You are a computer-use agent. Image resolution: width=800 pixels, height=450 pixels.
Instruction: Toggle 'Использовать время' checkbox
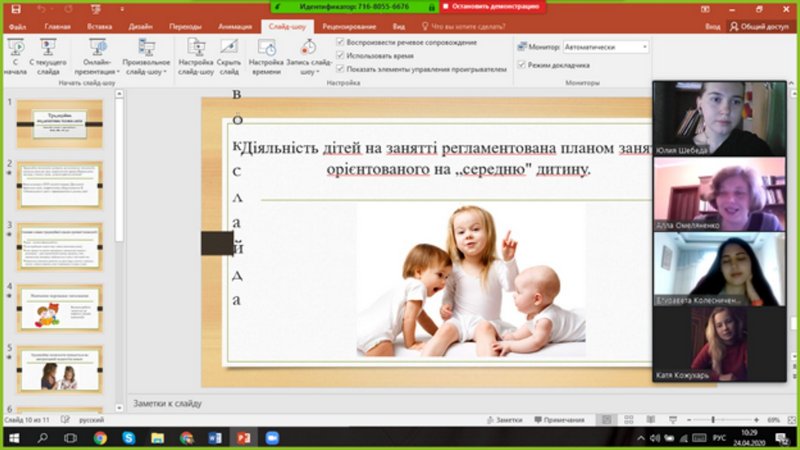pos(341,55)
